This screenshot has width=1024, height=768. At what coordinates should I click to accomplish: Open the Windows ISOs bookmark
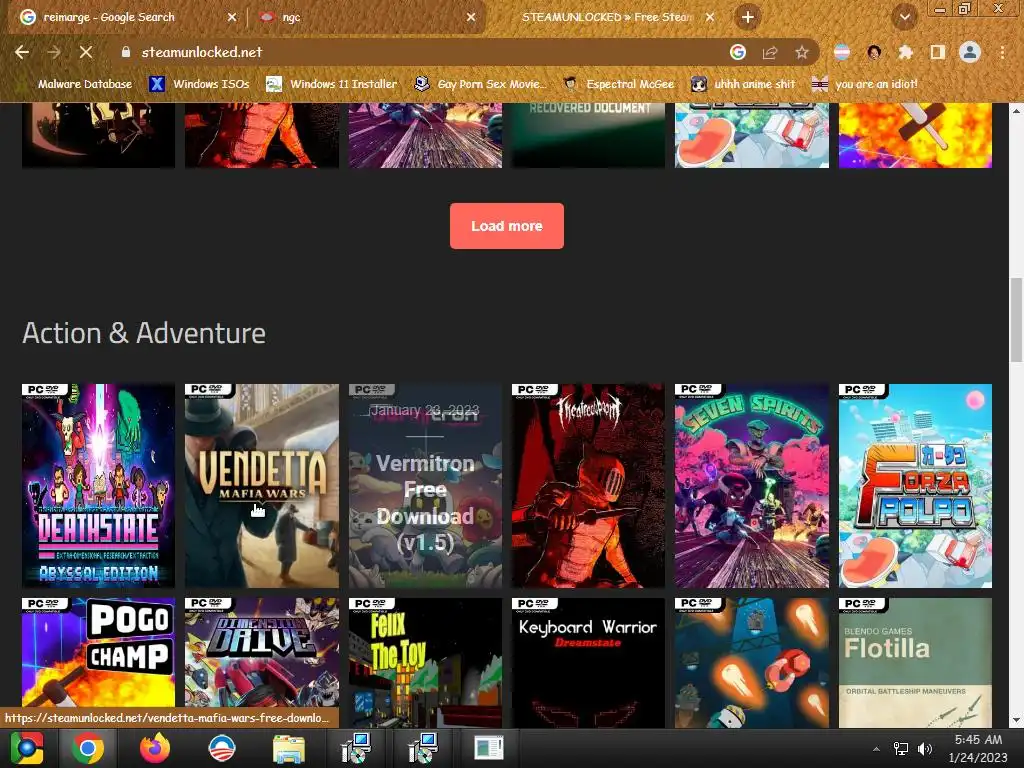click(199, 84)
